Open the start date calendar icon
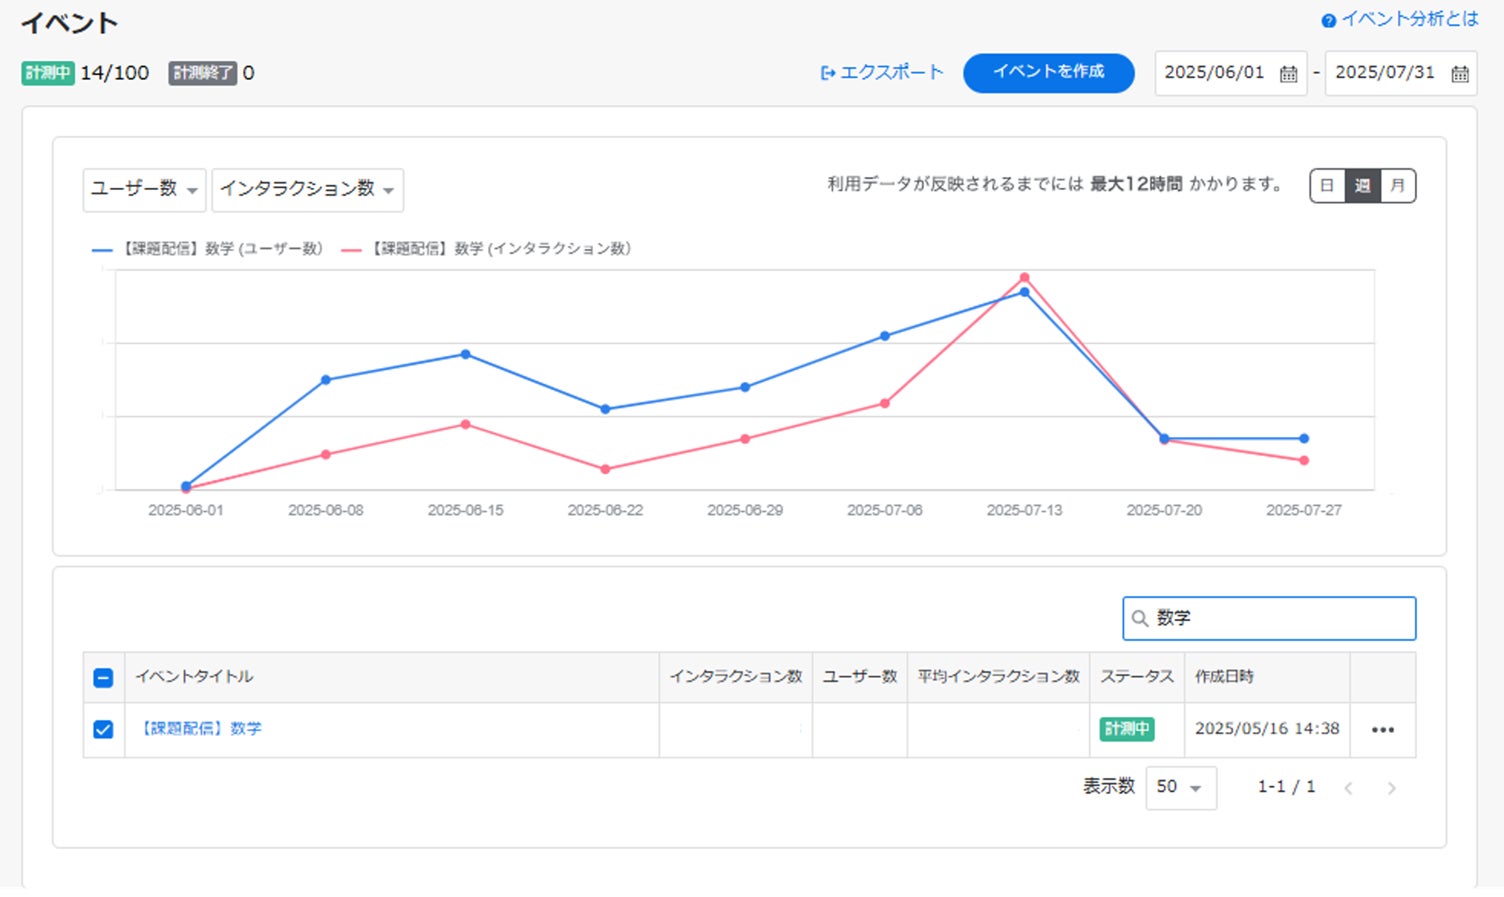 pos(1288,74)
